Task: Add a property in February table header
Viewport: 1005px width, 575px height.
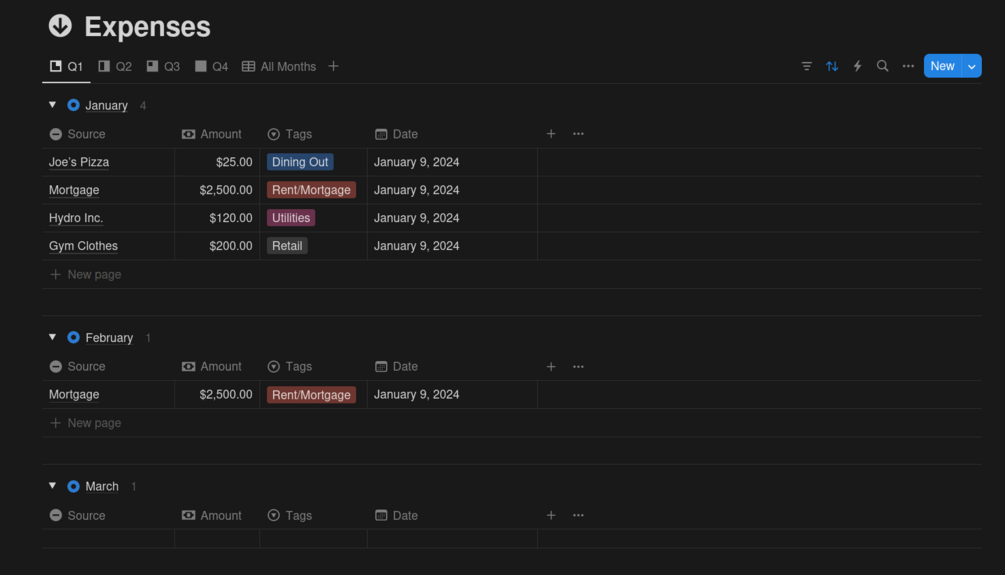Action: [x=551, y=367]
